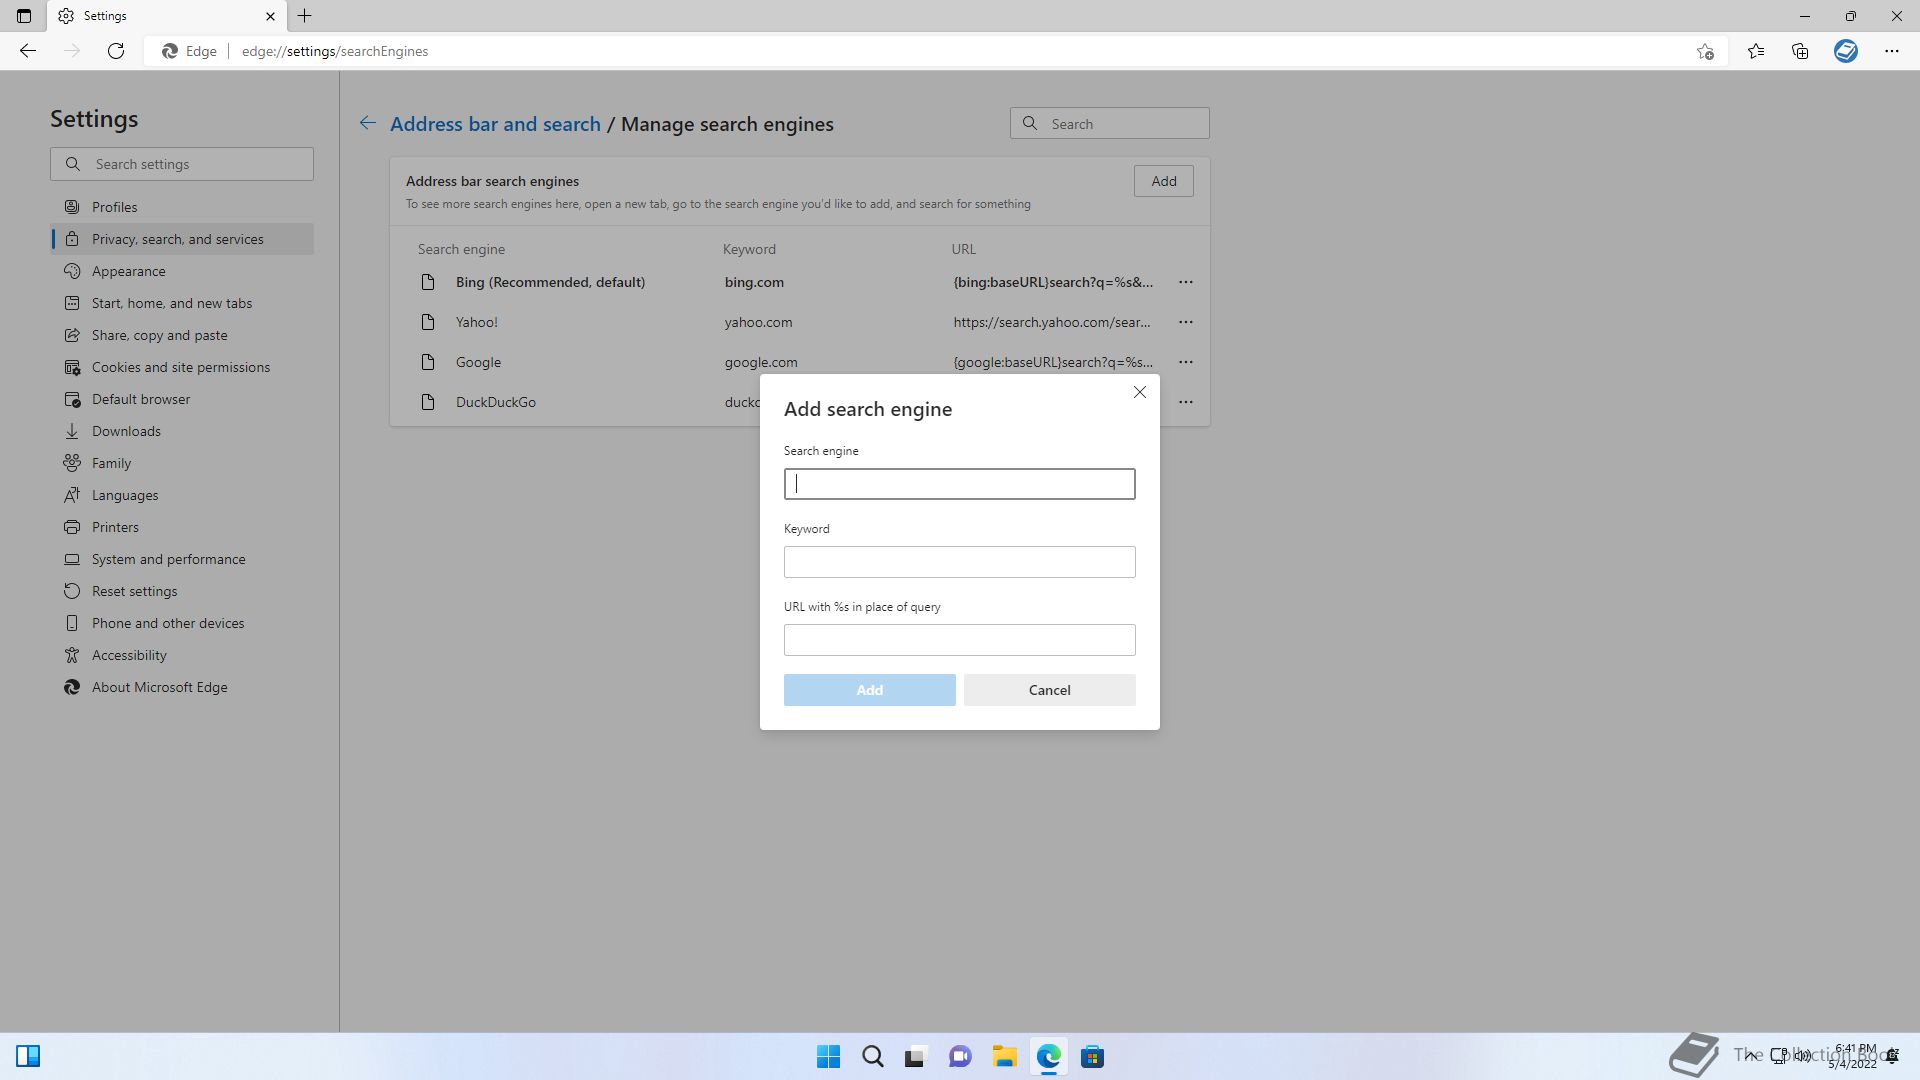
Task: Click the profile avatar icon in the toolbar
Action: point(1846,51)
